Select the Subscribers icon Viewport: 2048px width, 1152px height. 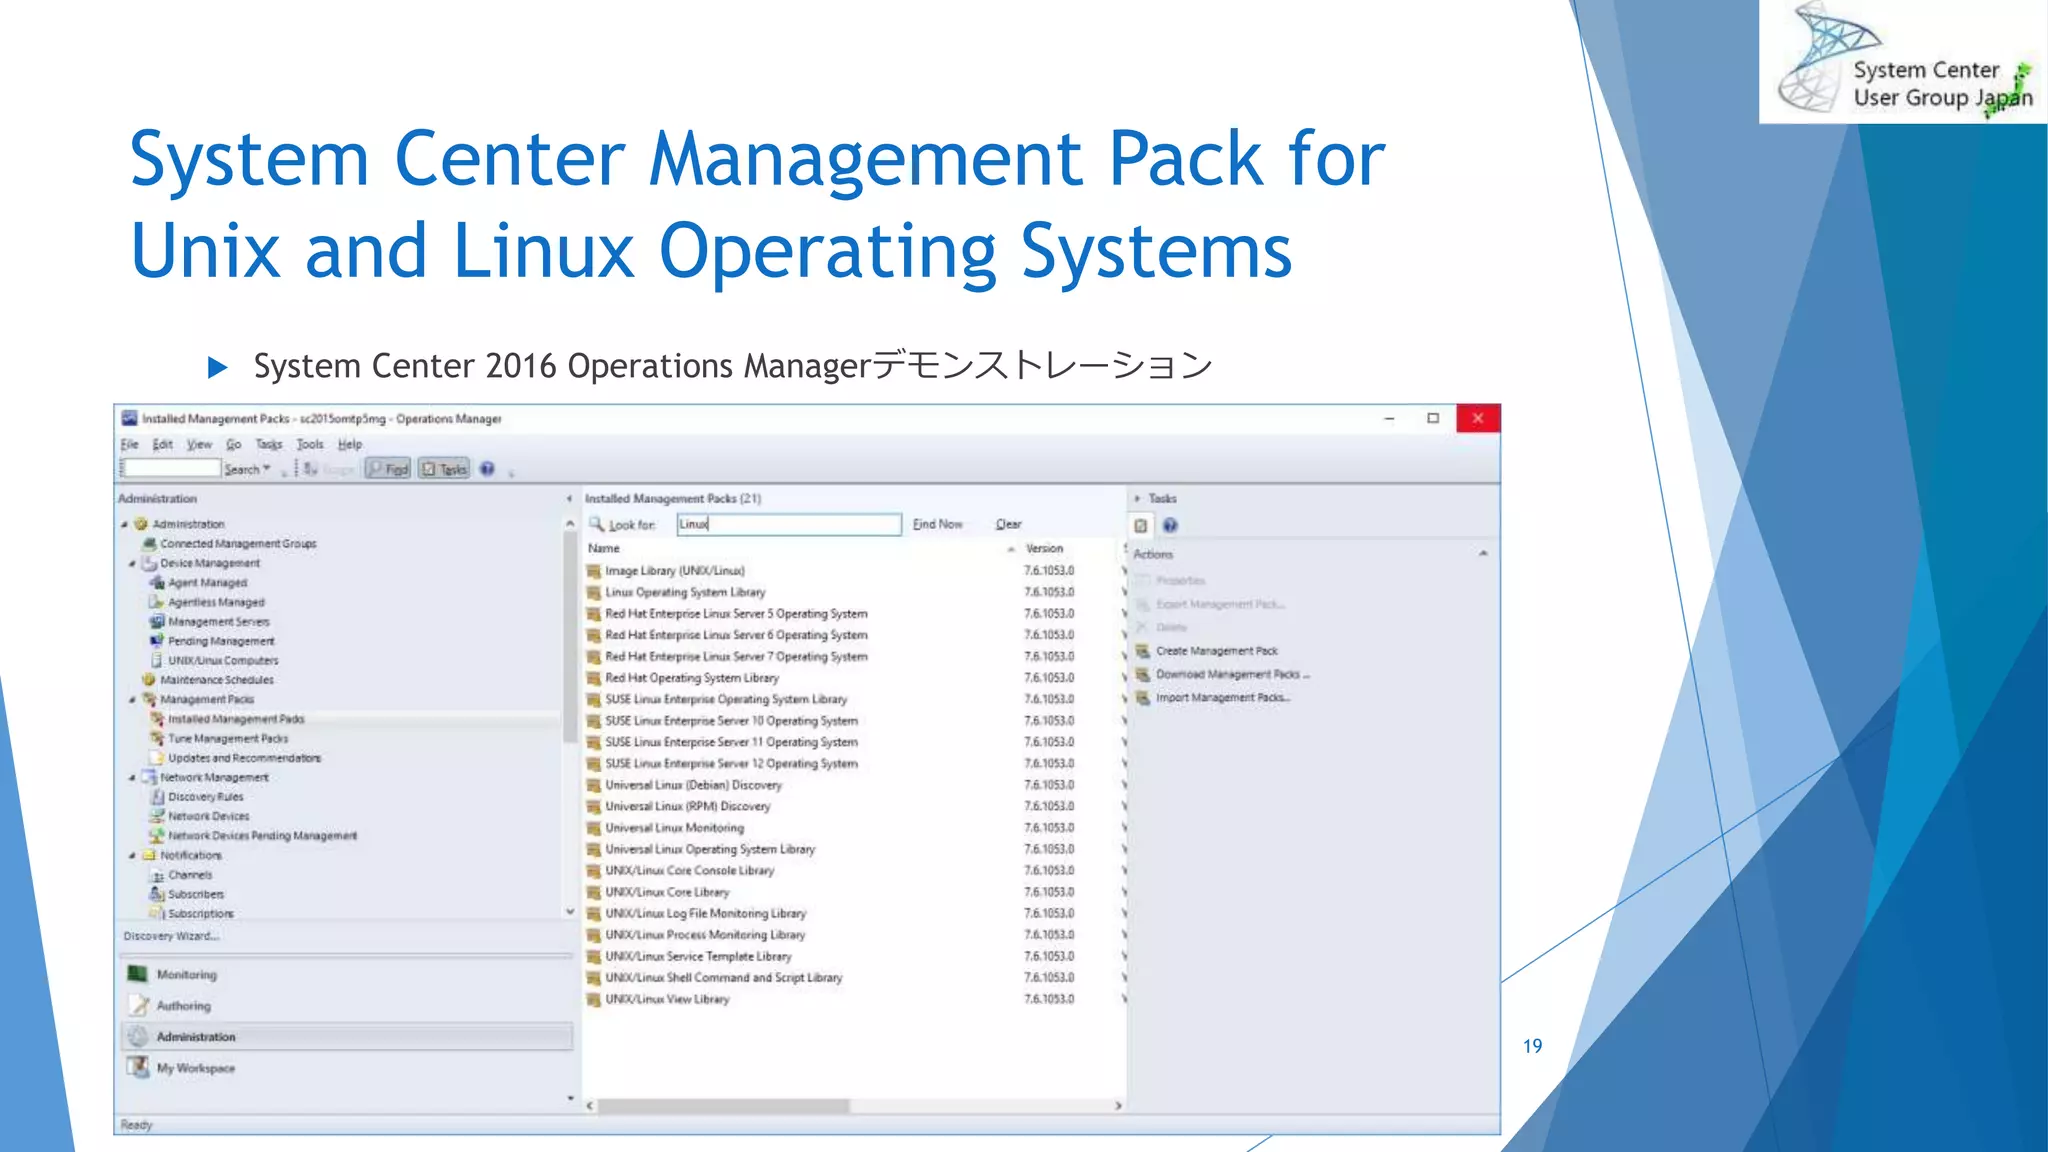(x=157, y=895)
